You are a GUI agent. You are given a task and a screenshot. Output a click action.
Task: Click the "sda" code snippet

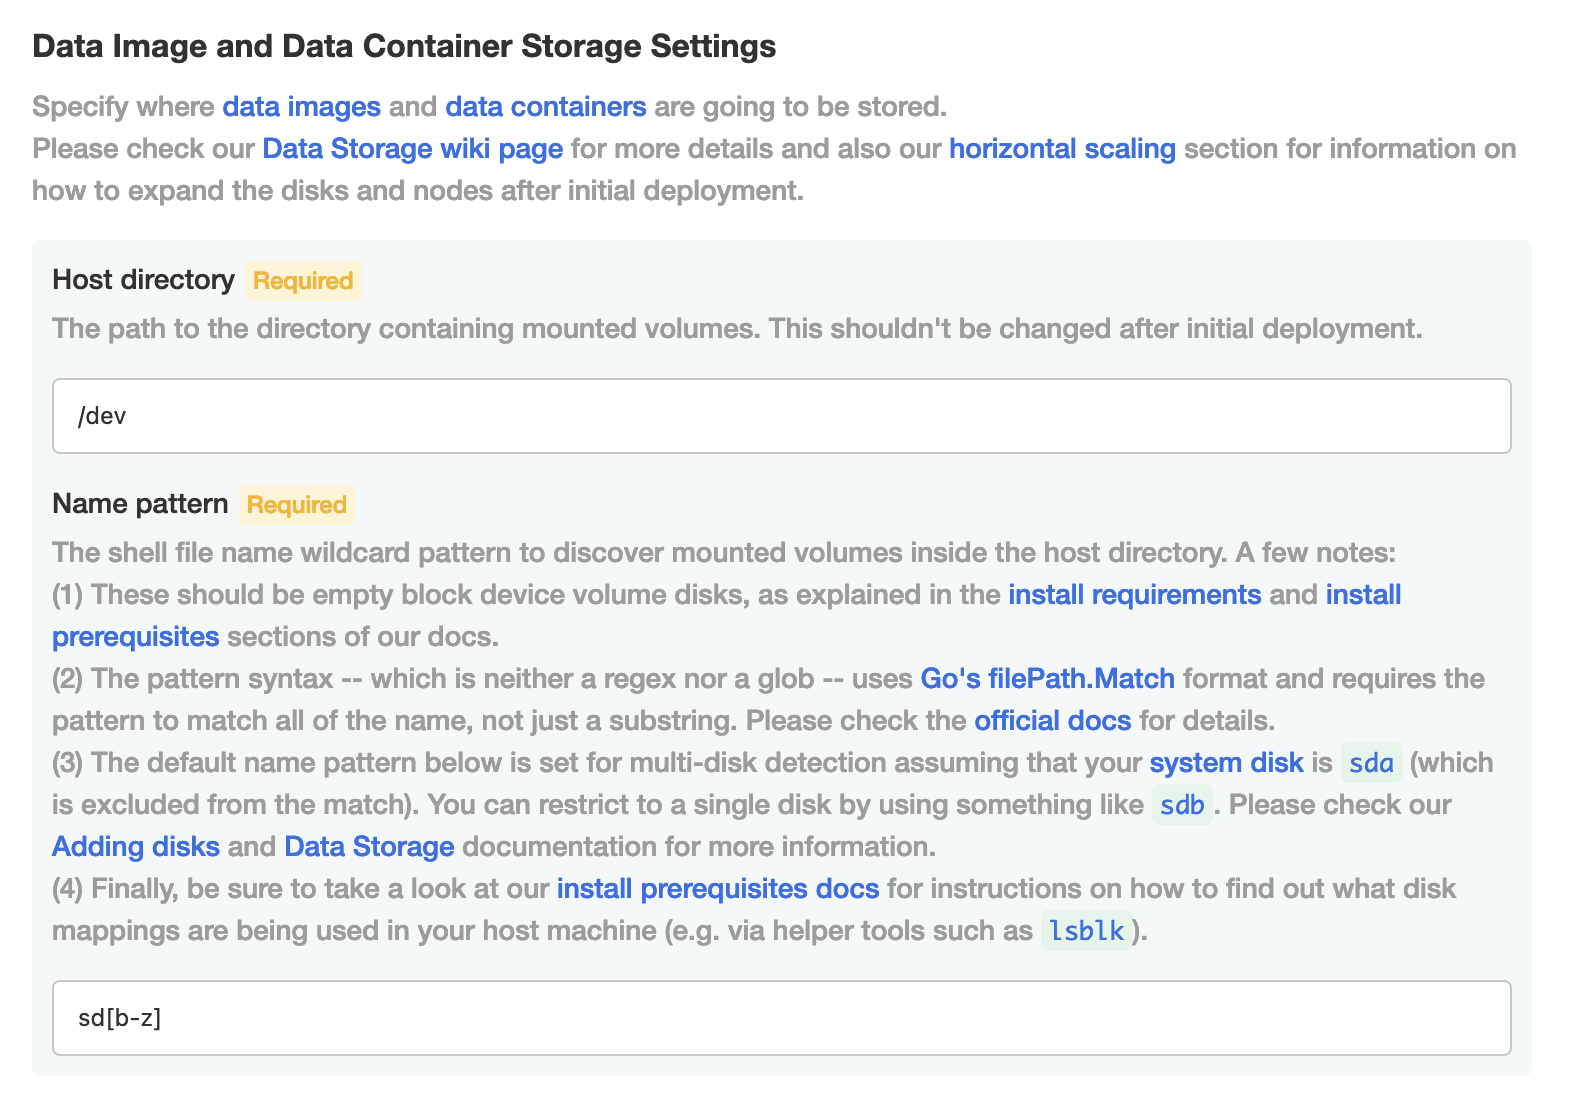pyautogui.click(x=1371, y=763)
